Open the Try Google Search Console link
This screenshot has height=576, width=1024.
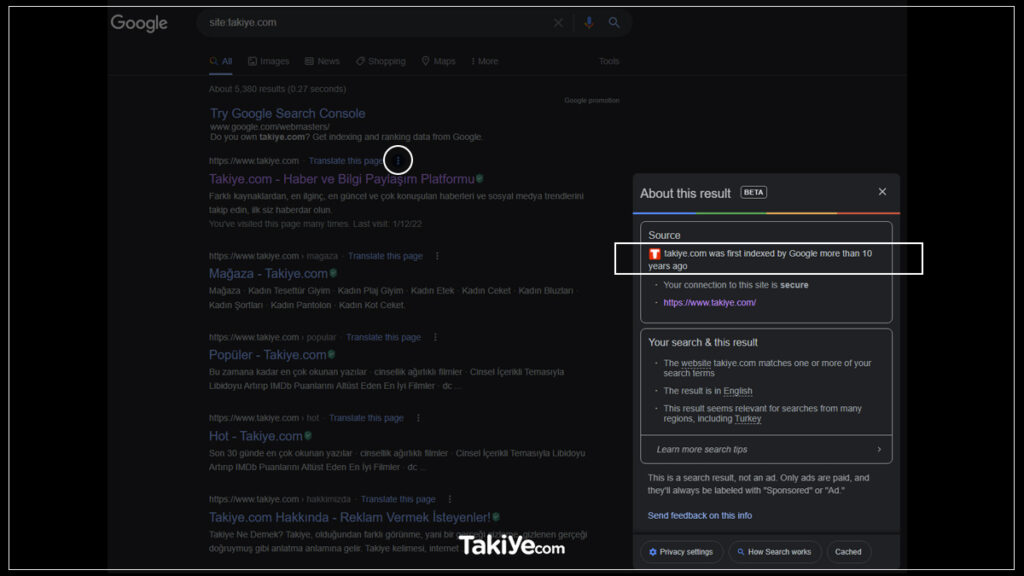(287, 113)
